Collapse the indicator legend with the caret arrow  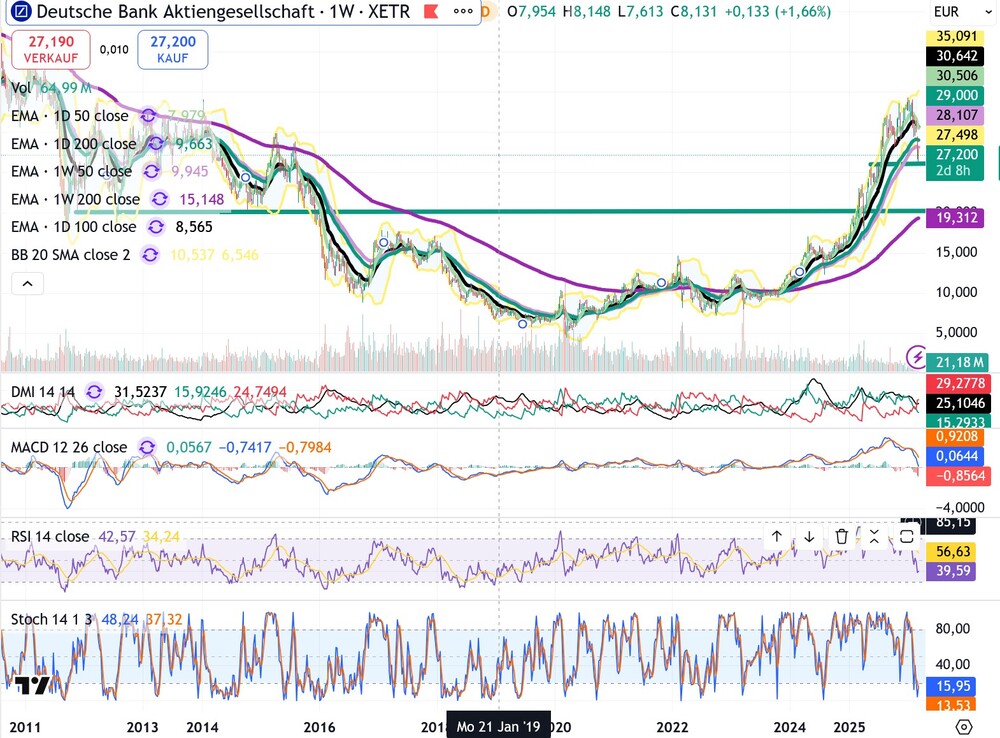[27, 283]
